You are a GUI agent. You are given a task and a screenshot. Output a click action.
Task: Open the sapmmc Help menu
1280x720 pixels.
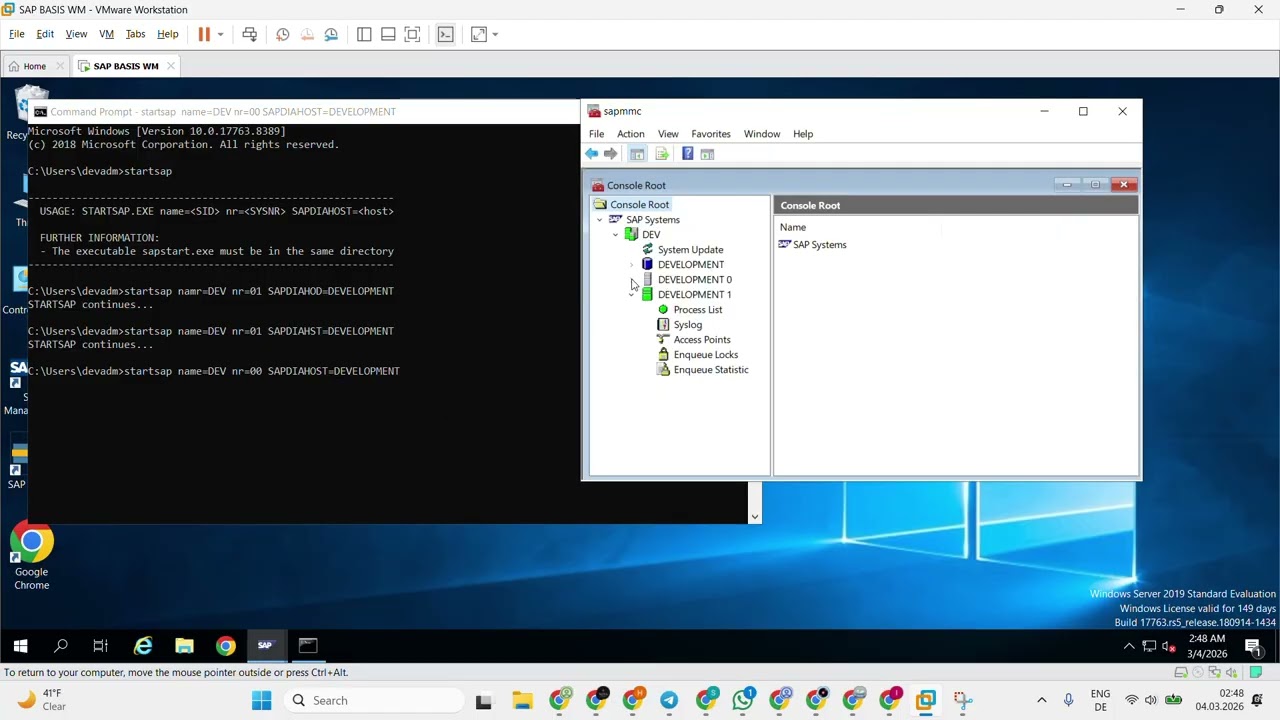pos(803,134)
